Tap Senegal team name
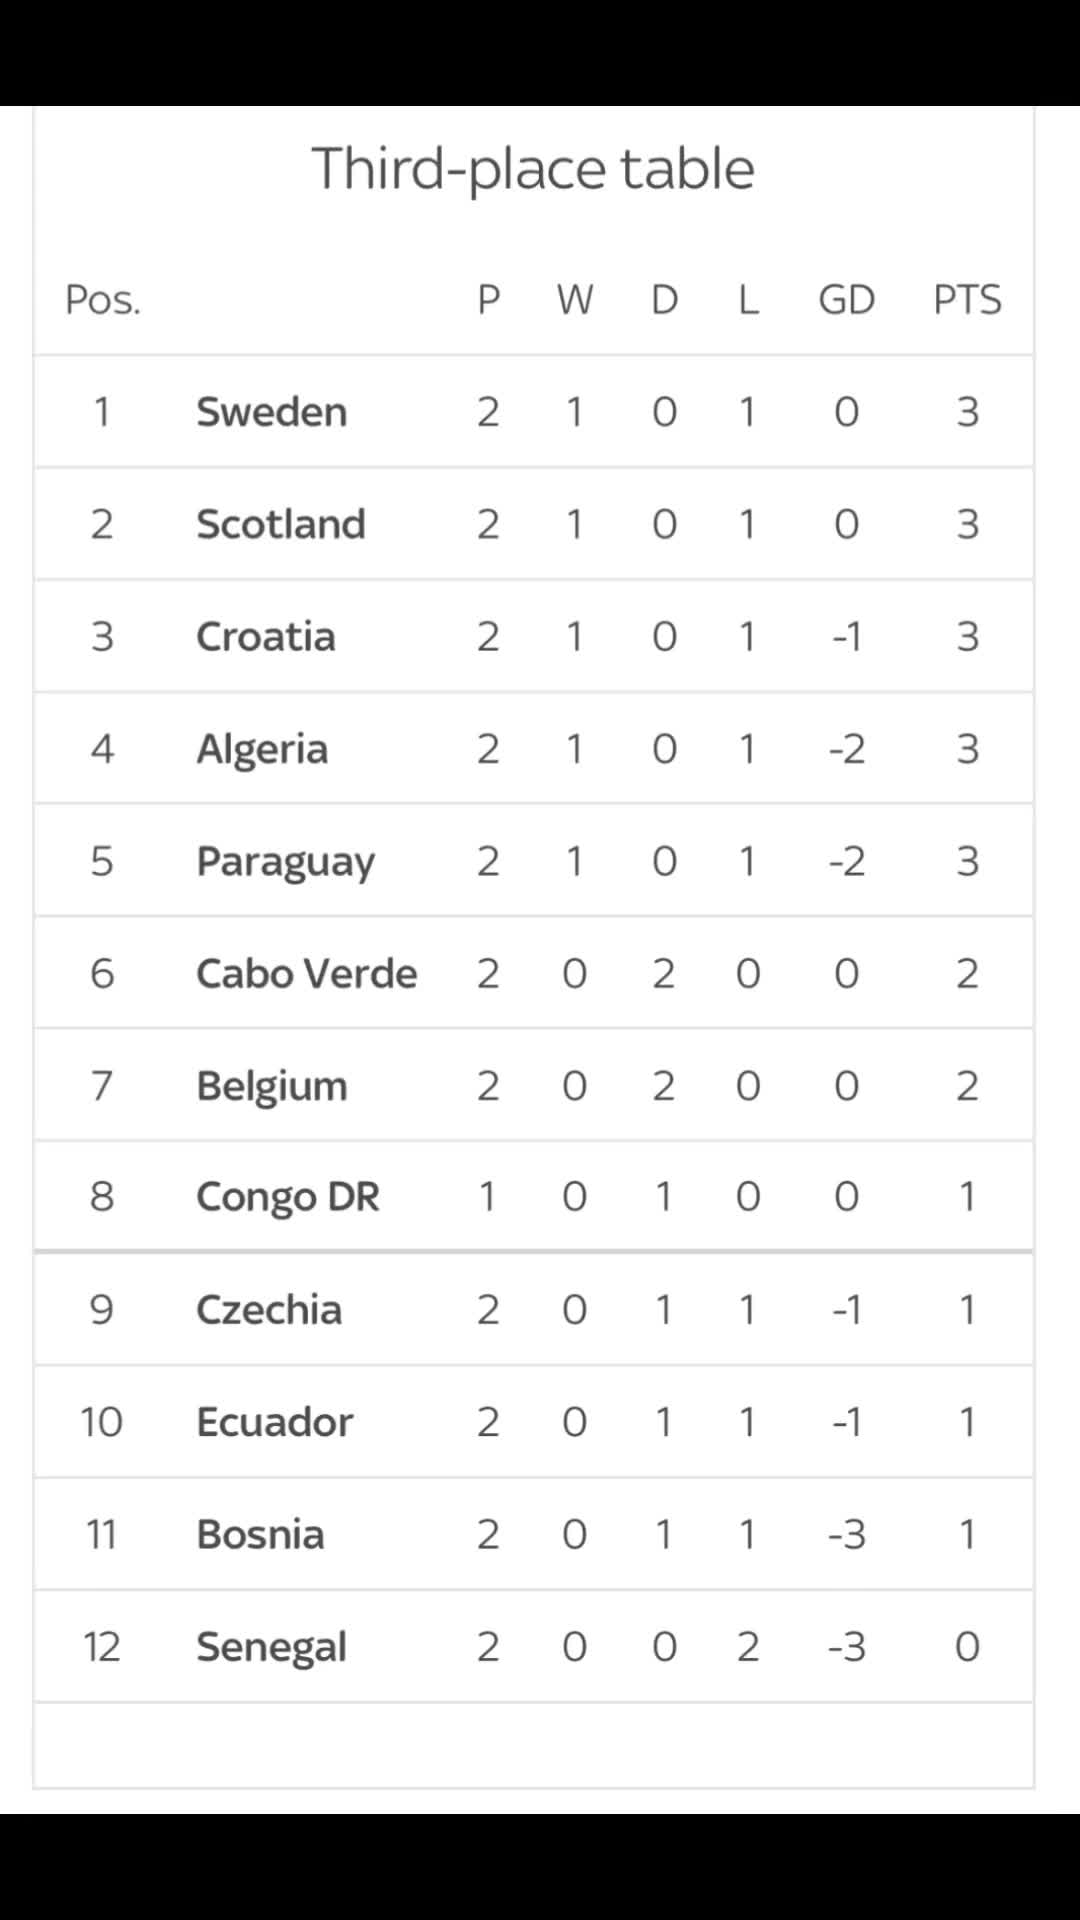The image size is (1080, 1920). coord(271,1648)
